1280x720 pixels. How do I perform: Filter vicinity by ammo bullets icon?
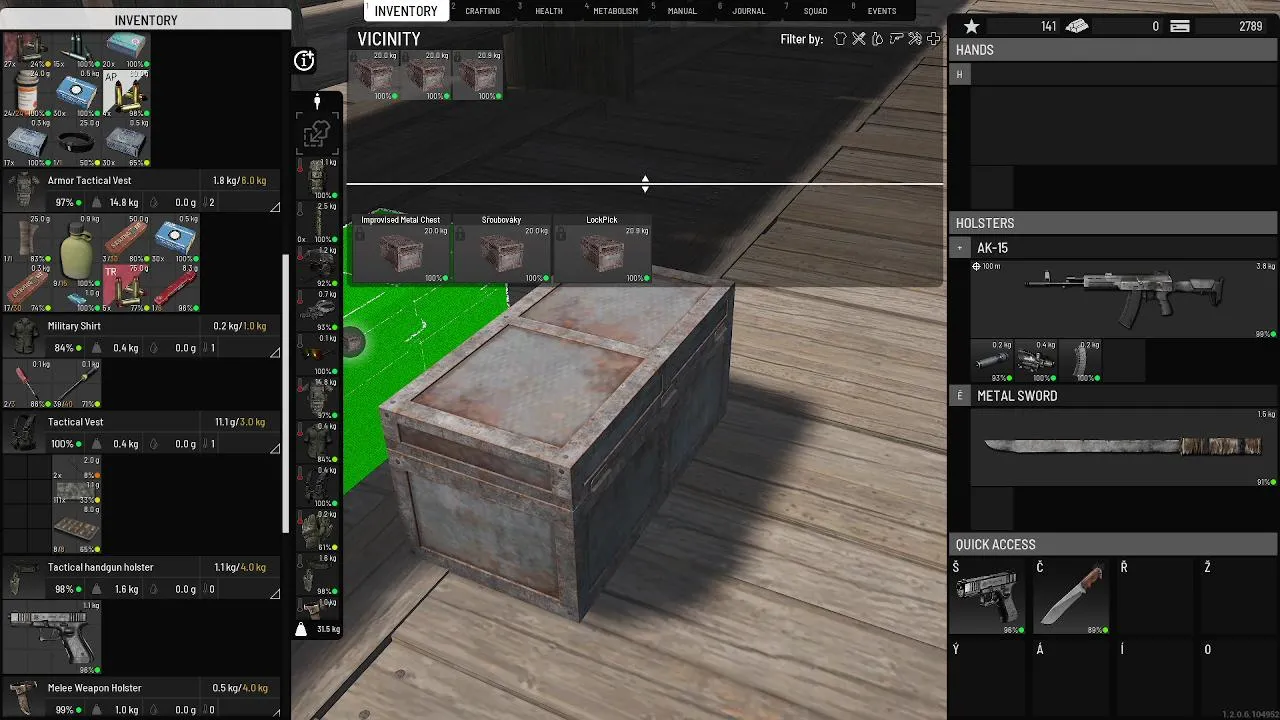pyautogui.click(x=914, y=39)
